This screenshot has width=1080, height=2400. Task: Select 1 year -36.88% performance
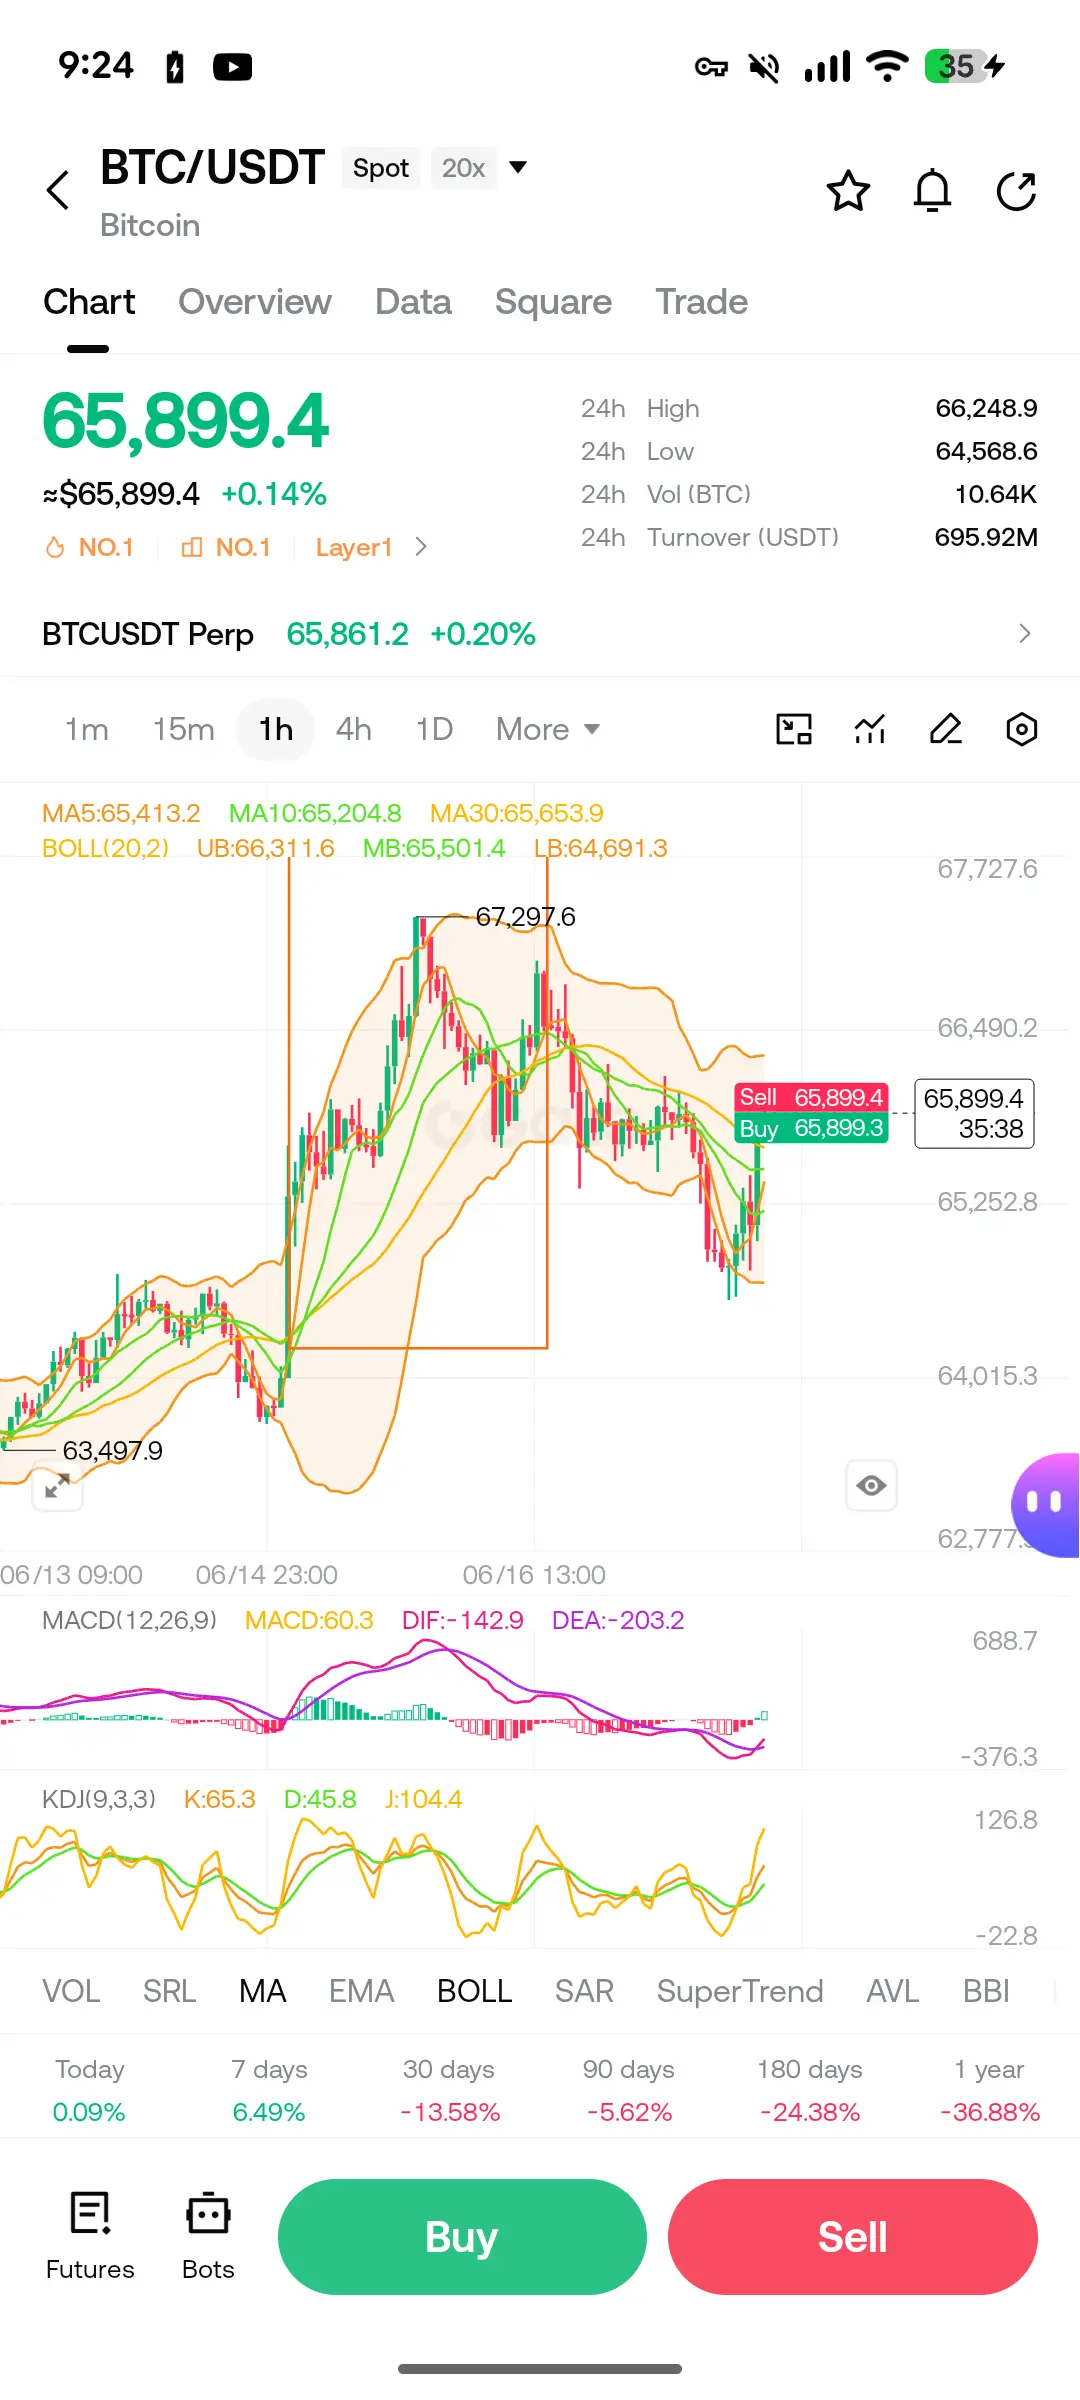tap(989, 2090)
